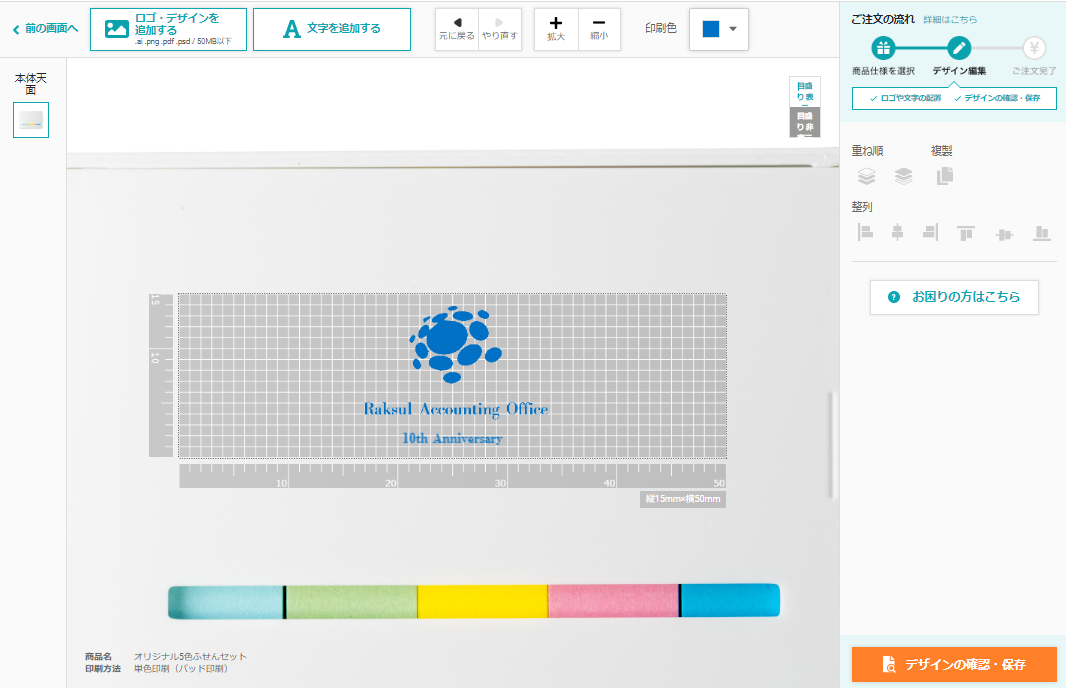Zoom in with the 拡大 plus icon

pos(556,29)
